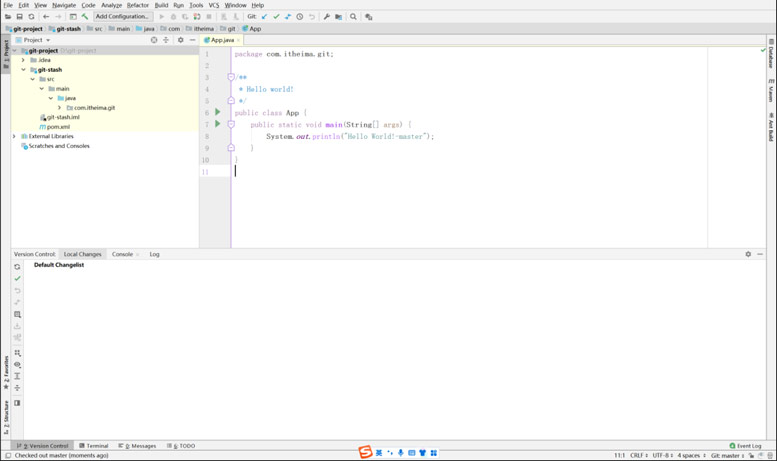Open View Options eye icon
Screen dimensions: 777x461
click(17, 365)
